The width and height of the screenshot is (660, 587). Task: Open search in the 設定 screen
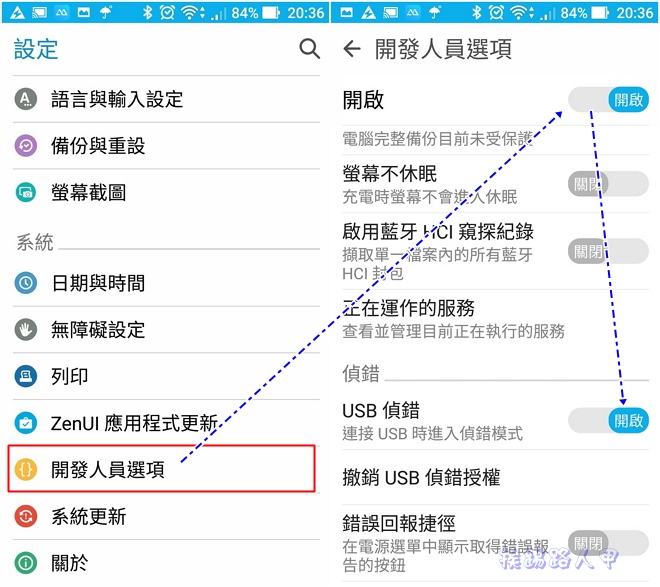[309, 49]
